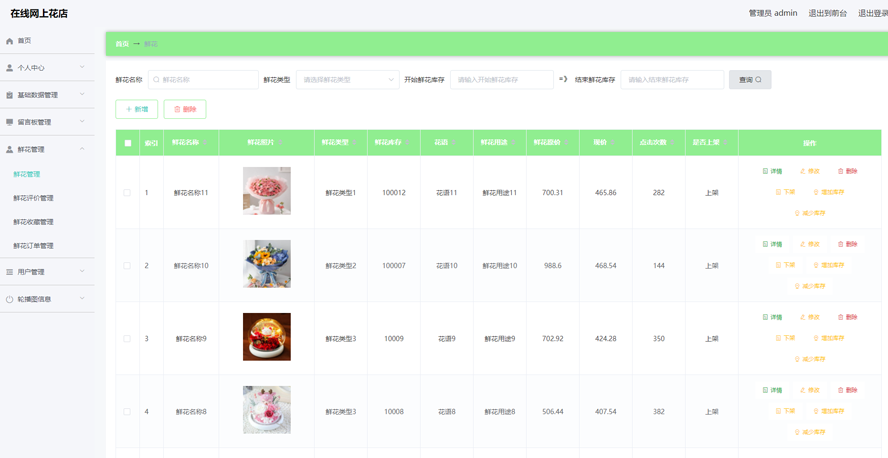Expand the 留言板管理 sidebar menu
The image size is (888, 458).
point(47,122)
